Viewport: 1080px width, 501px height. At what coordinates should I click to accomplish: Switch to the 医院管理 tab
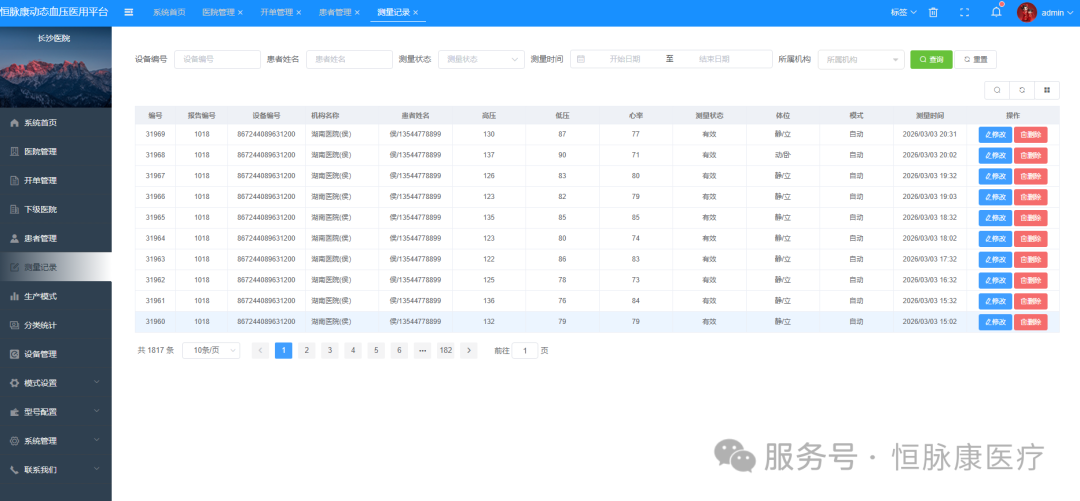point(219,12)
